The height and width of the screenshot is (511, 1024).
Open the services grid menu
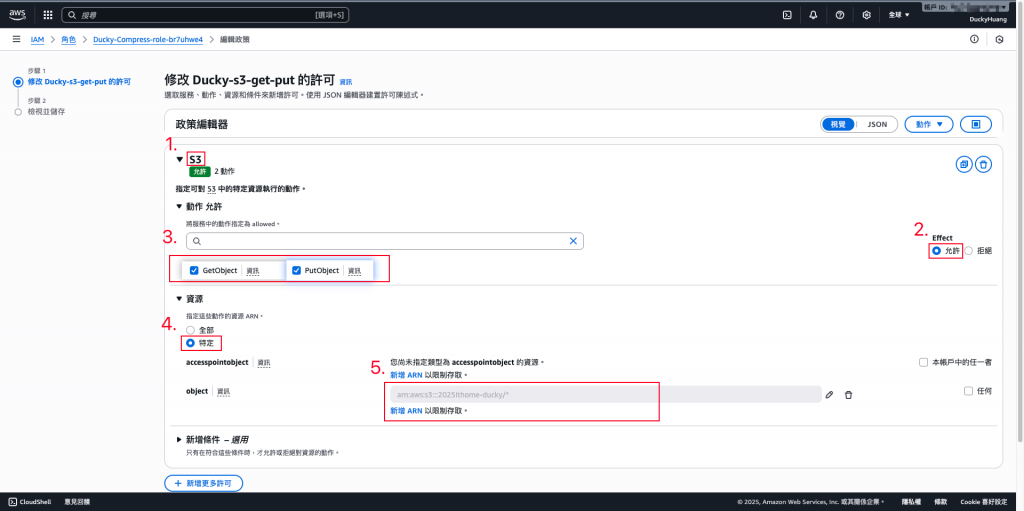click(x=48, y=14)
